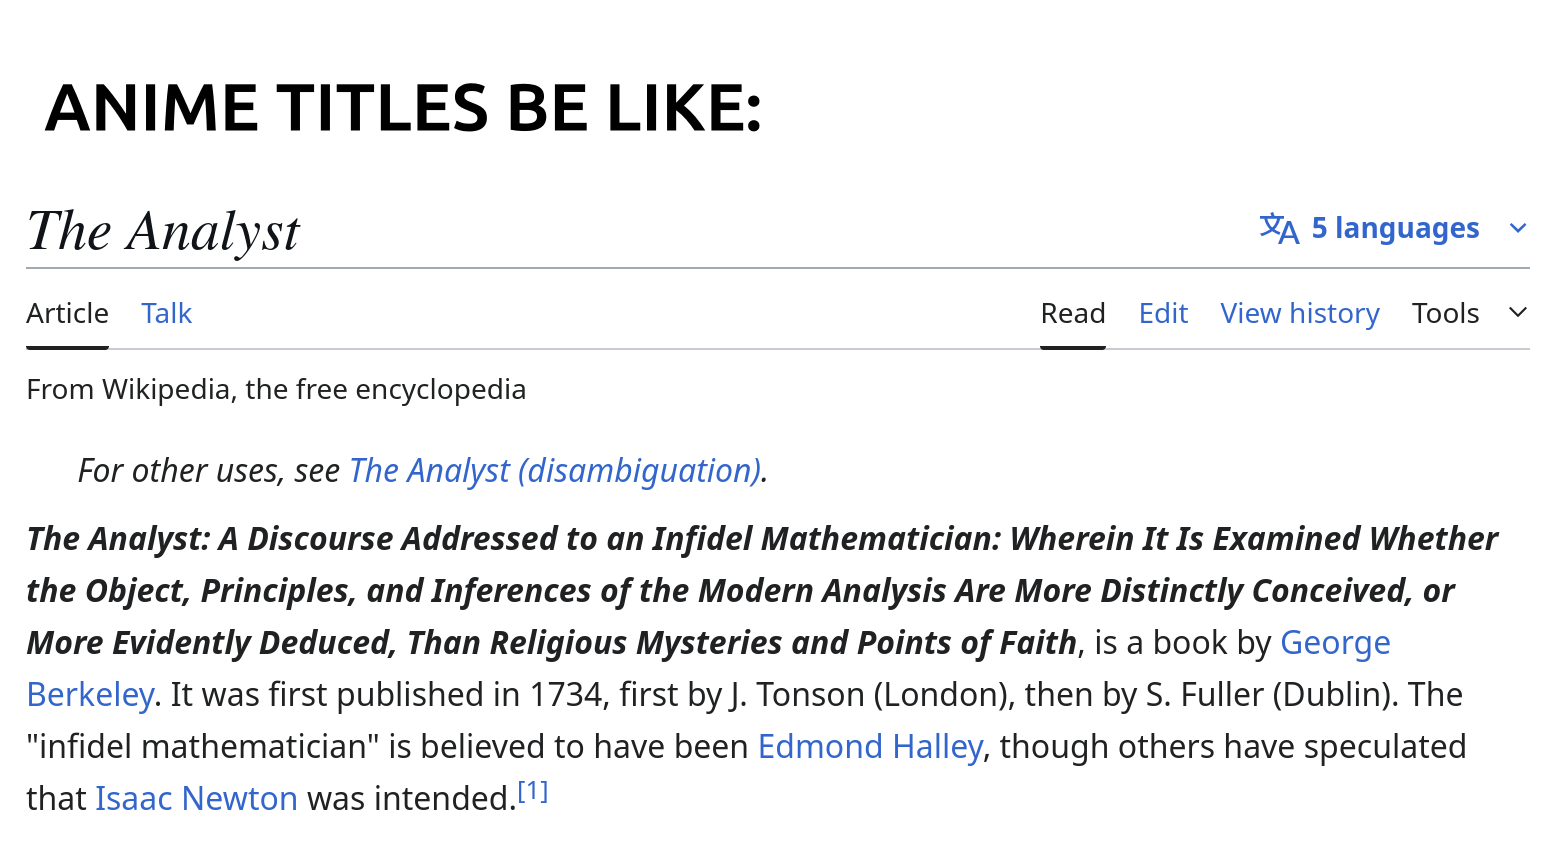Click the translate languages icon

[x=1279, y=228]
